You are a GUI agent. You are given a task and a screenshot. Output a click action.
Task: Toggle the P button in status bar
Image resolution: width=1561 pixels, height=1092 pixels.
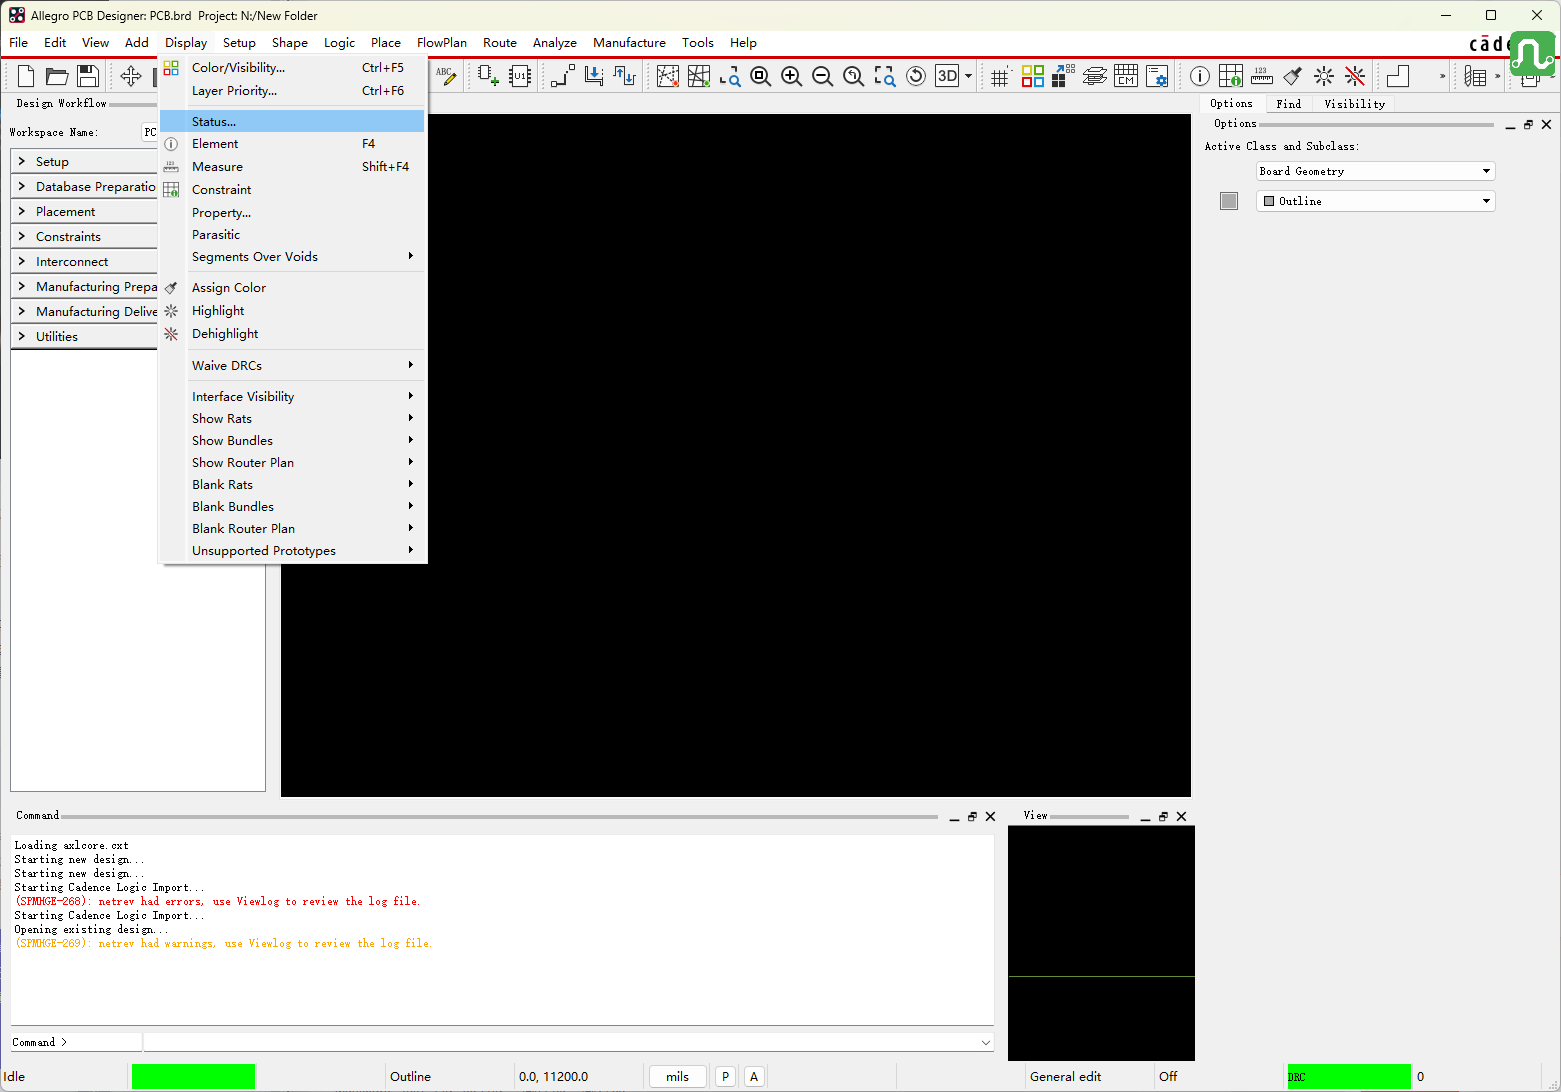pyautogui.click(x=725, y=1077)
